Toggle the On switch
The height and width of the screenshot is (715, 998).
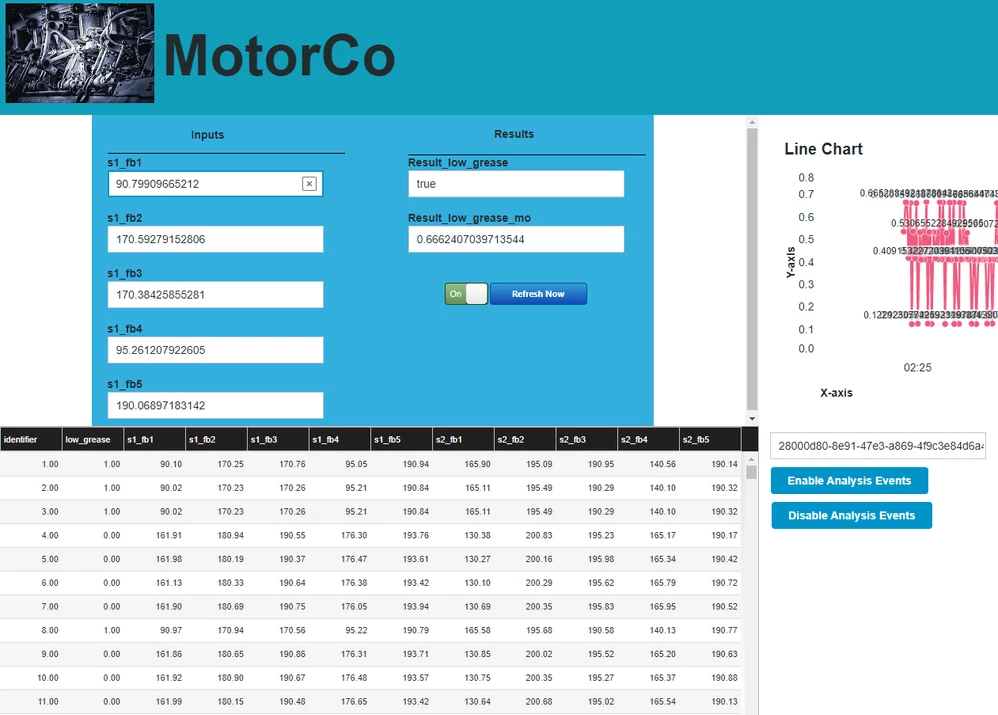click(466, 294)
